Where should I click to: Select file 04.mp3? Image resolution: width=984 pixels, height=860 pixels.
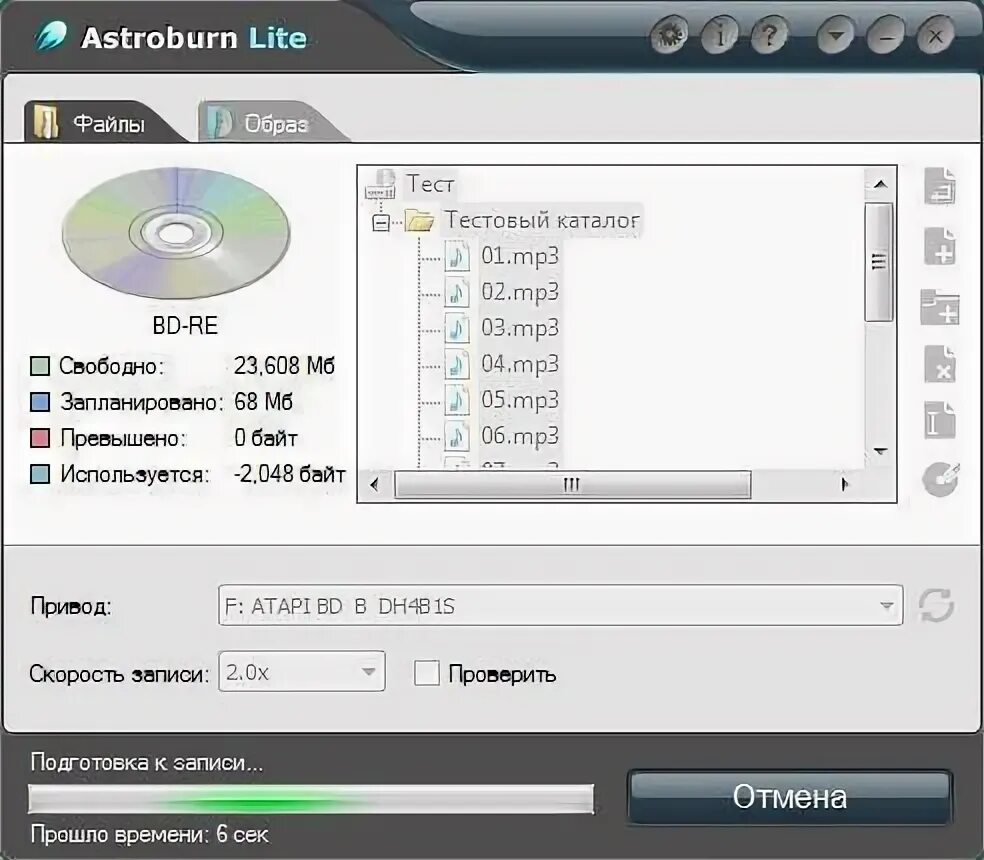(520, 364)
